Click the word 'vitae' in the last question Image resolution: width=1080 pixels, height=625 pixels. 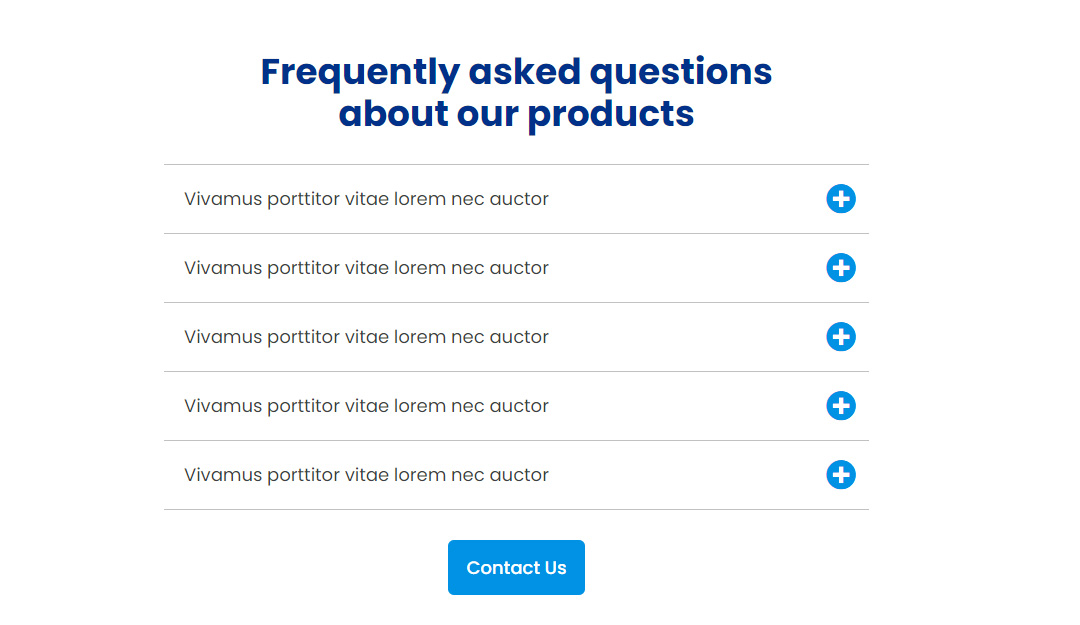click(x=366, y=475)
